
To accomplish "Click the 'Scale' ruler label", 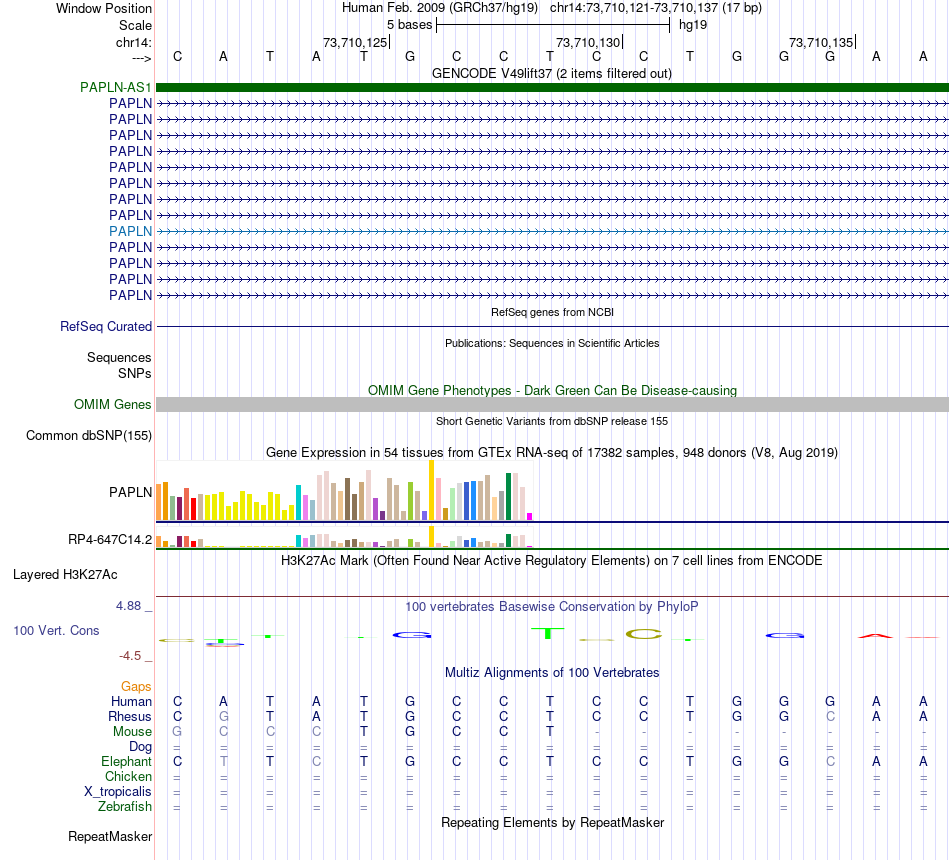I will (135, 25).
